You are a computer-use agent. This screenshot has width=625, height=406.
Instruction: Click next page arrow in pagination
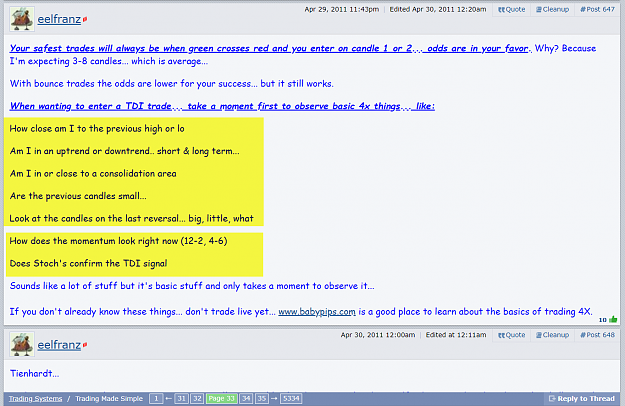tap(274, 398)
